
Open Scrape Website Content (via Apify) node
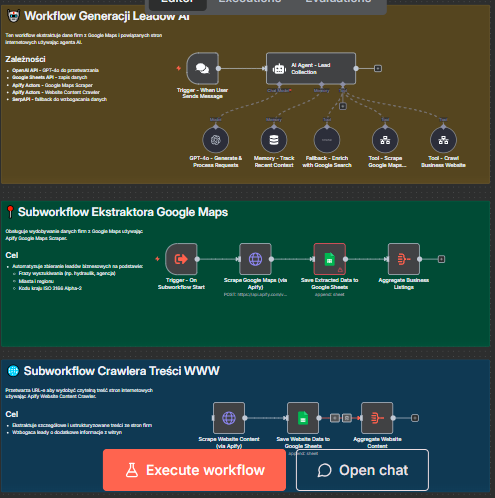click(x=229, y=418)
